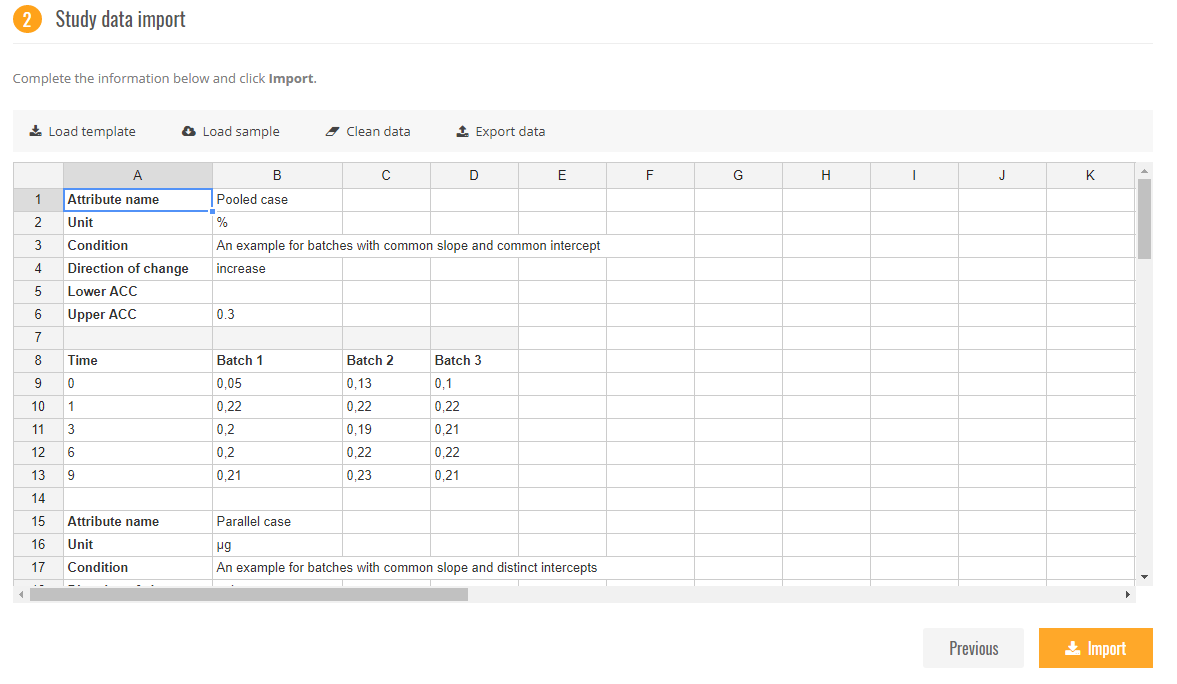Select row 1 header
1177x684 pixels.
point(38,200)
